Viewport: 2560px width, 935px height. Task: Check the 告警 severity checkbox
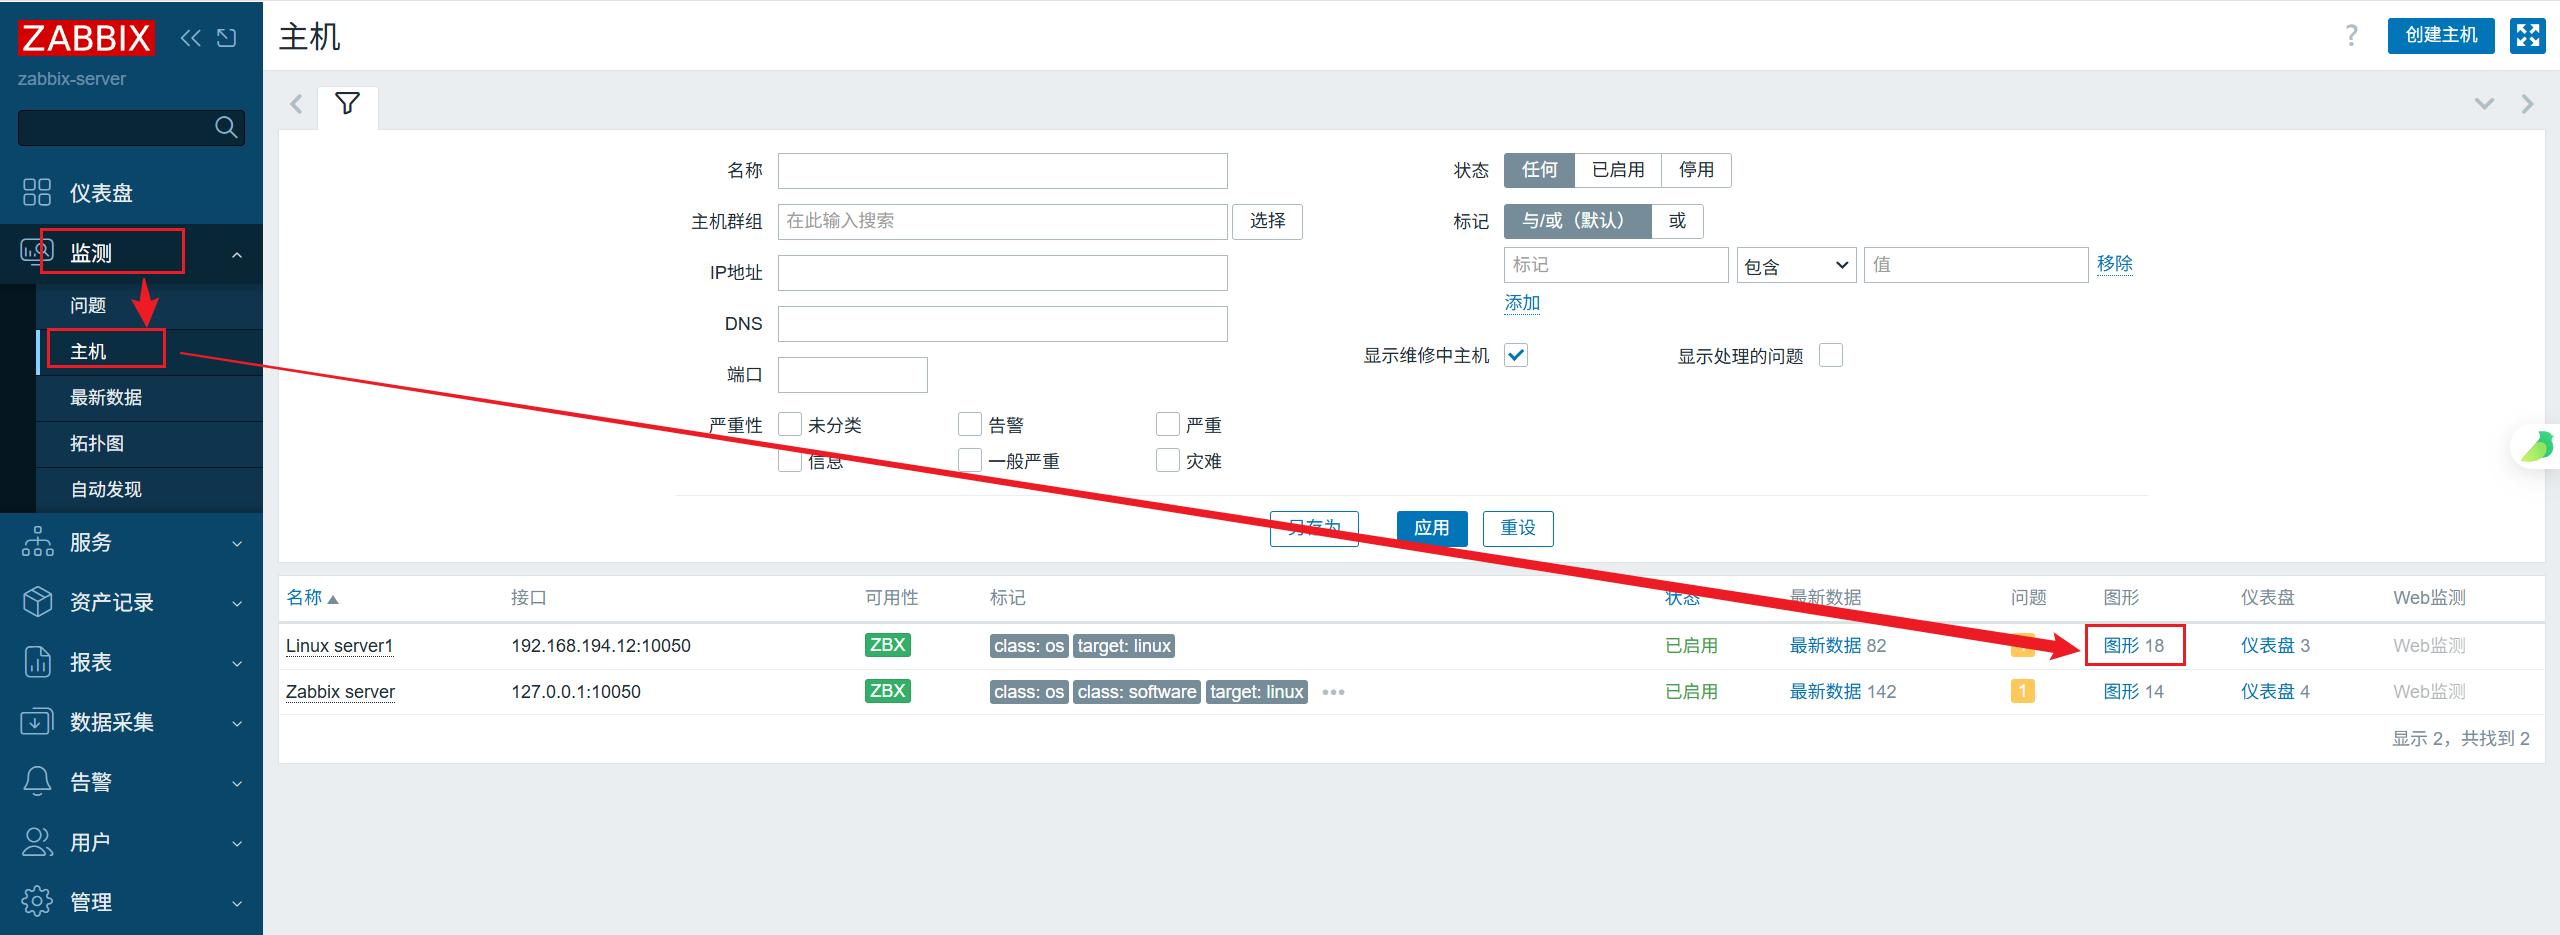(x=970, y=424)
